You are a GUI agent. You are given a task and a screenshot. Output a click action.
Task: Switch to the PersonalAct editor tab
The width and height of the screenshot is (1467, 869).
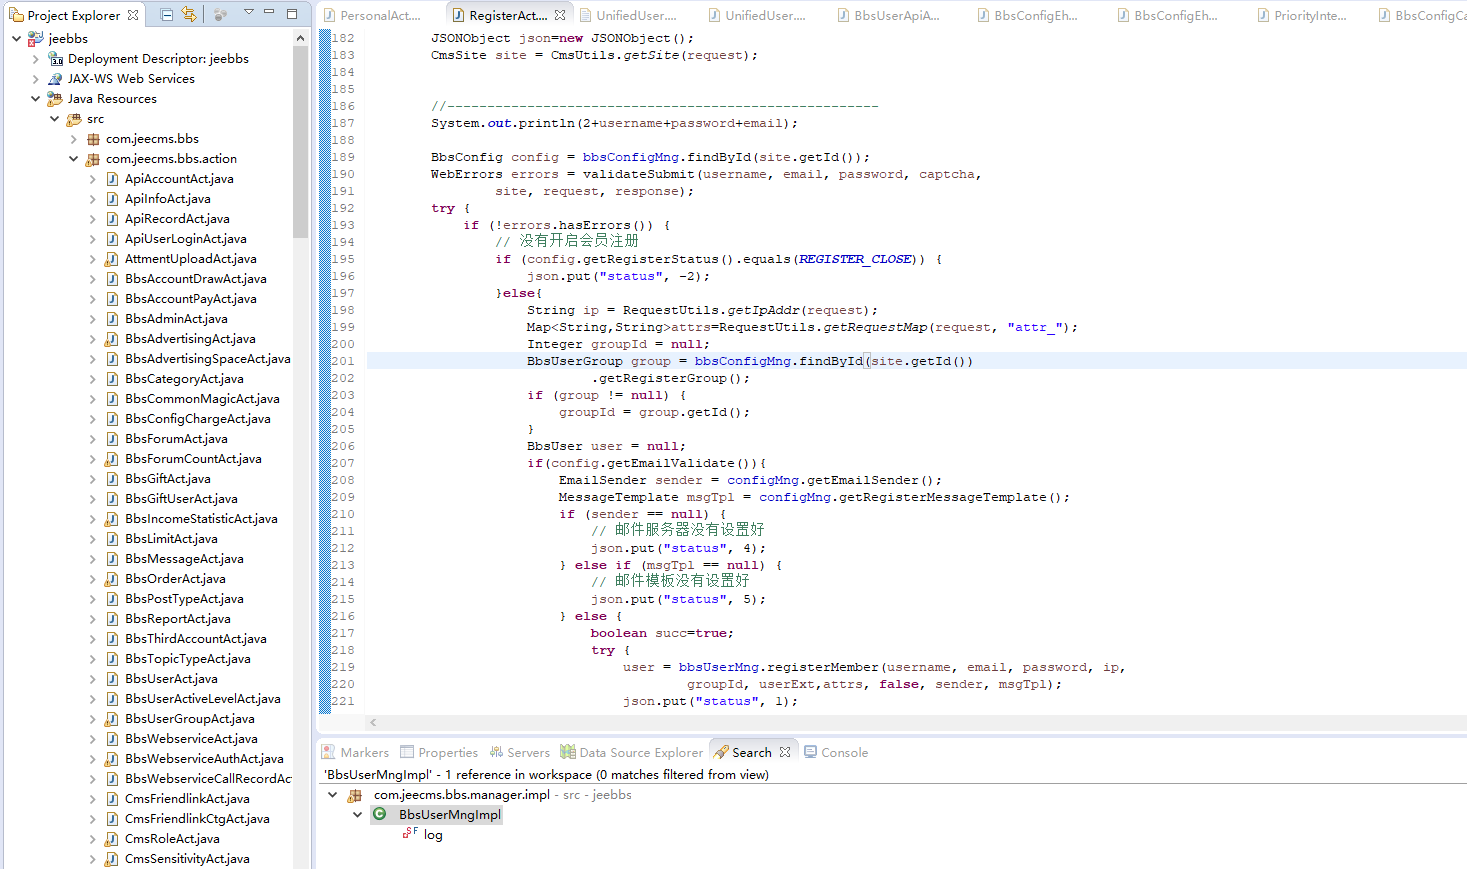click(379, 15)
